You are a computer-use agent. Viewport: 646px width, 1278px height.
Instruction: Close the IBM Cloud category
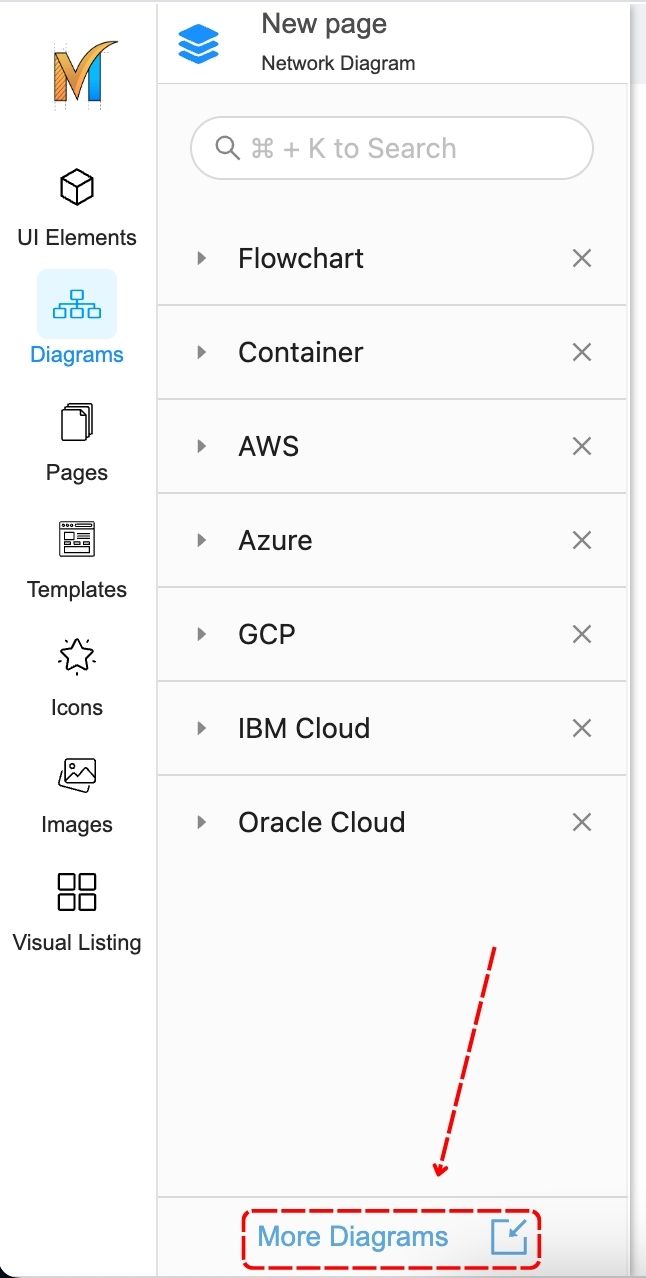pyautogui.click(x=582, y=728)
